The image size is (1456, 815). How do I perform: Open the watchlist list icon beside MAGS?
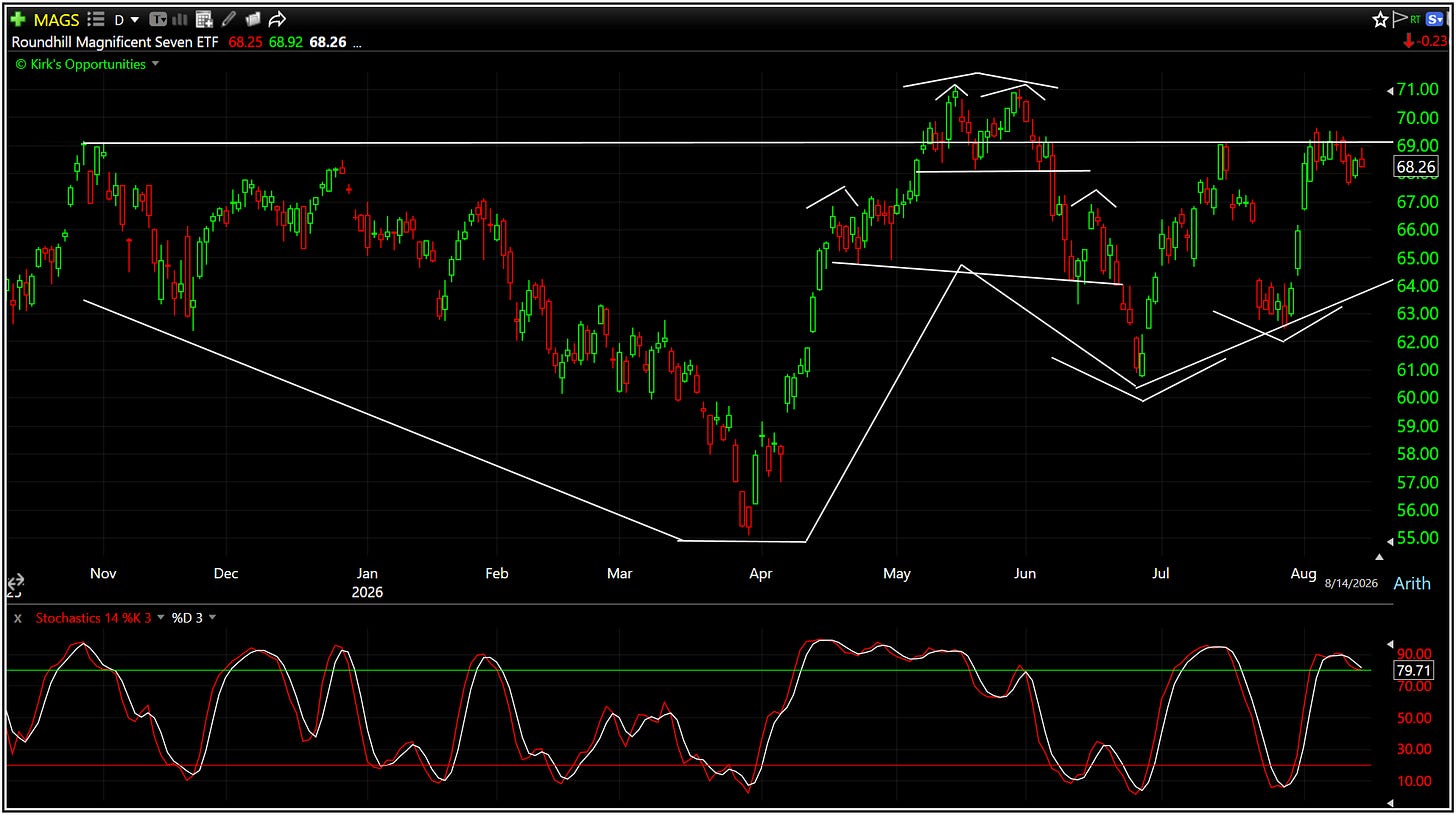pos(96,19)
